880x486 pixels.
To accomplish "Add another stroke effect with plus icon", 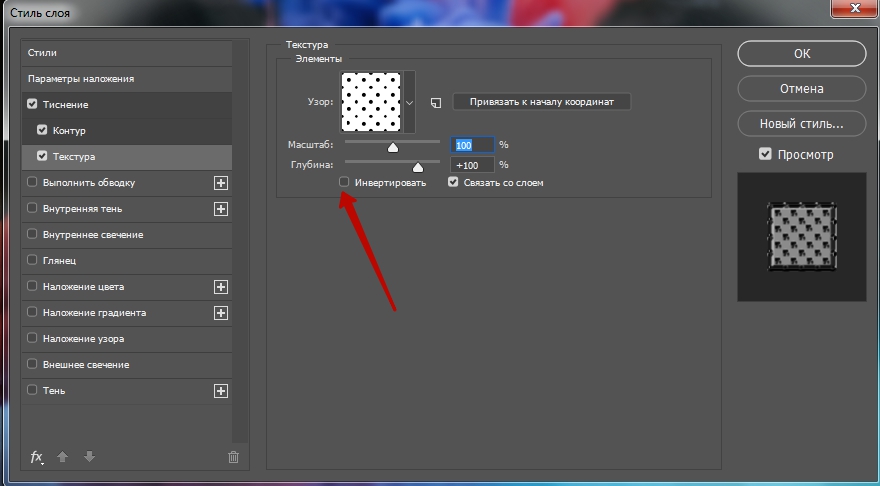I will click(x=221, y=183).
